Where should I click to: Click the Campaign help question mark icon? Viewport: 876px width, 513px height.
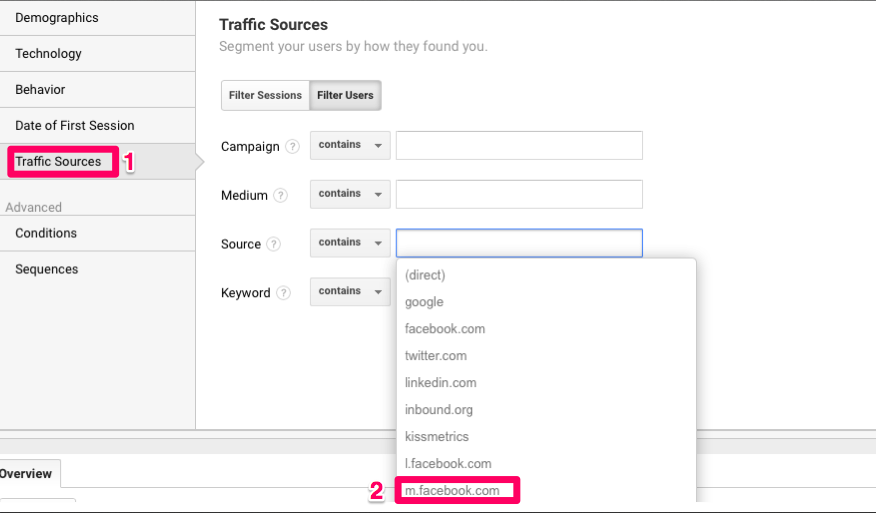292,146
